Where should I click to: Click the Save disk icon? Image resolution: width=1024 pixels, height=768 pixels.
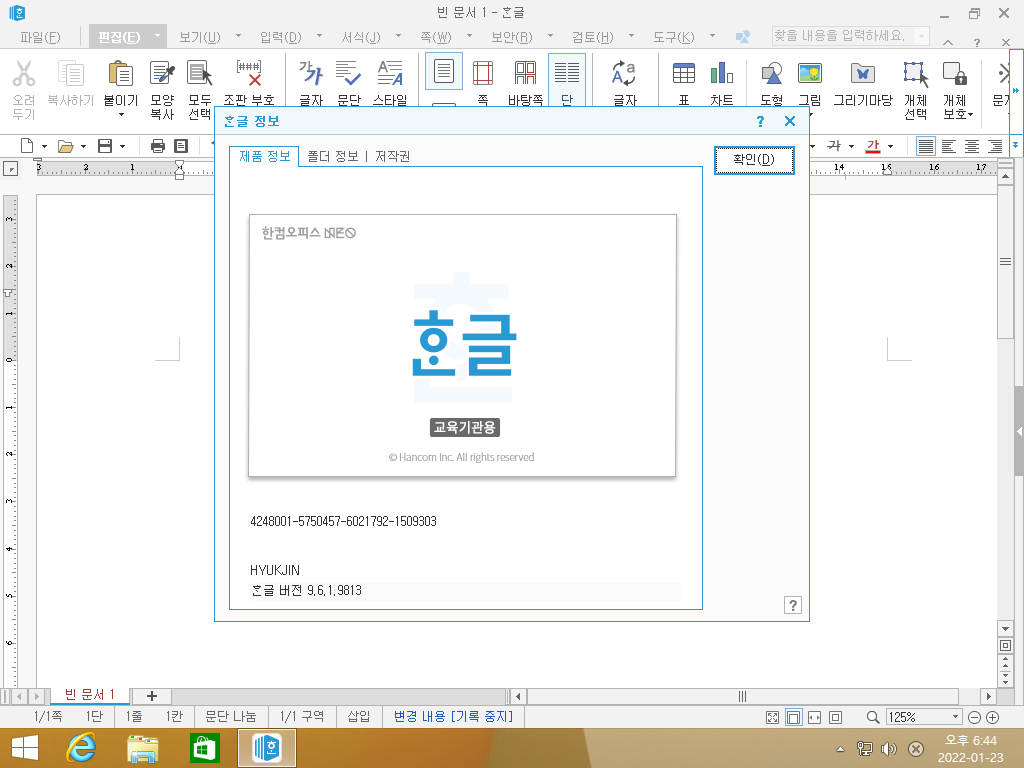coord(105,146)
